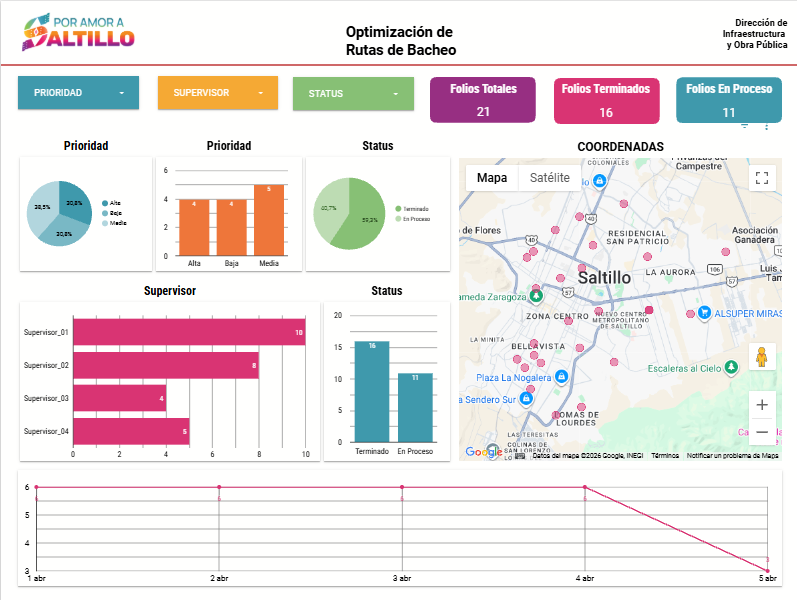Select Terminado in the Status pie legend
This screenshot has height=600, width=797.
coord(412,209)
